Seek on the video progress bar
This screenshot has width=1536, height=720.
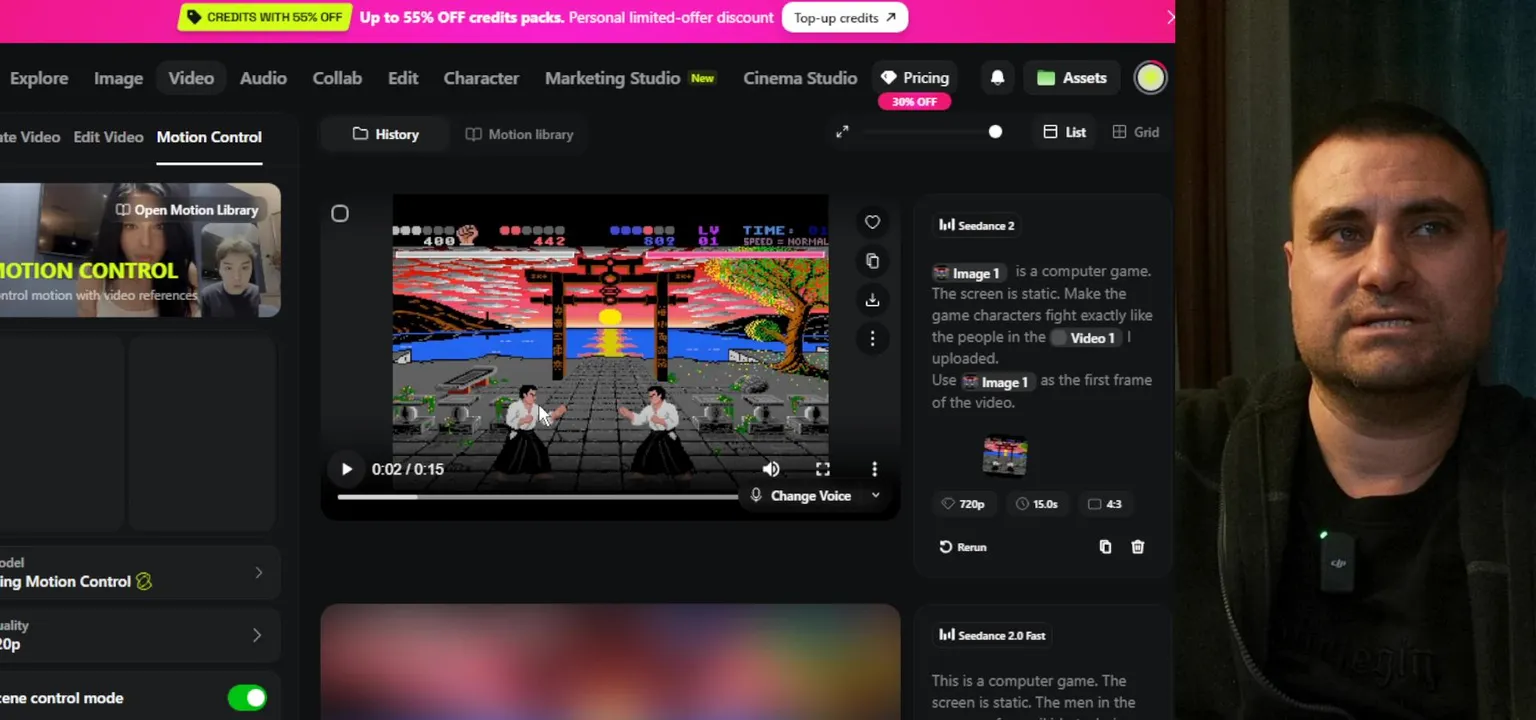click(537, 496)
